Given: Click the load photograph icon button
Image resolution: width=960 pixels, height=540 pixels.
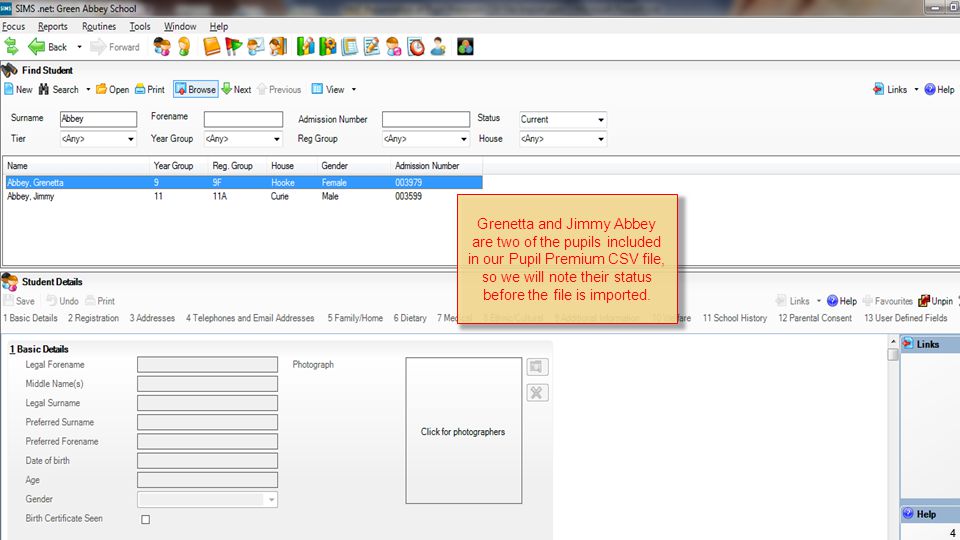Looking at the screenshot, I should tap(537, 367).
